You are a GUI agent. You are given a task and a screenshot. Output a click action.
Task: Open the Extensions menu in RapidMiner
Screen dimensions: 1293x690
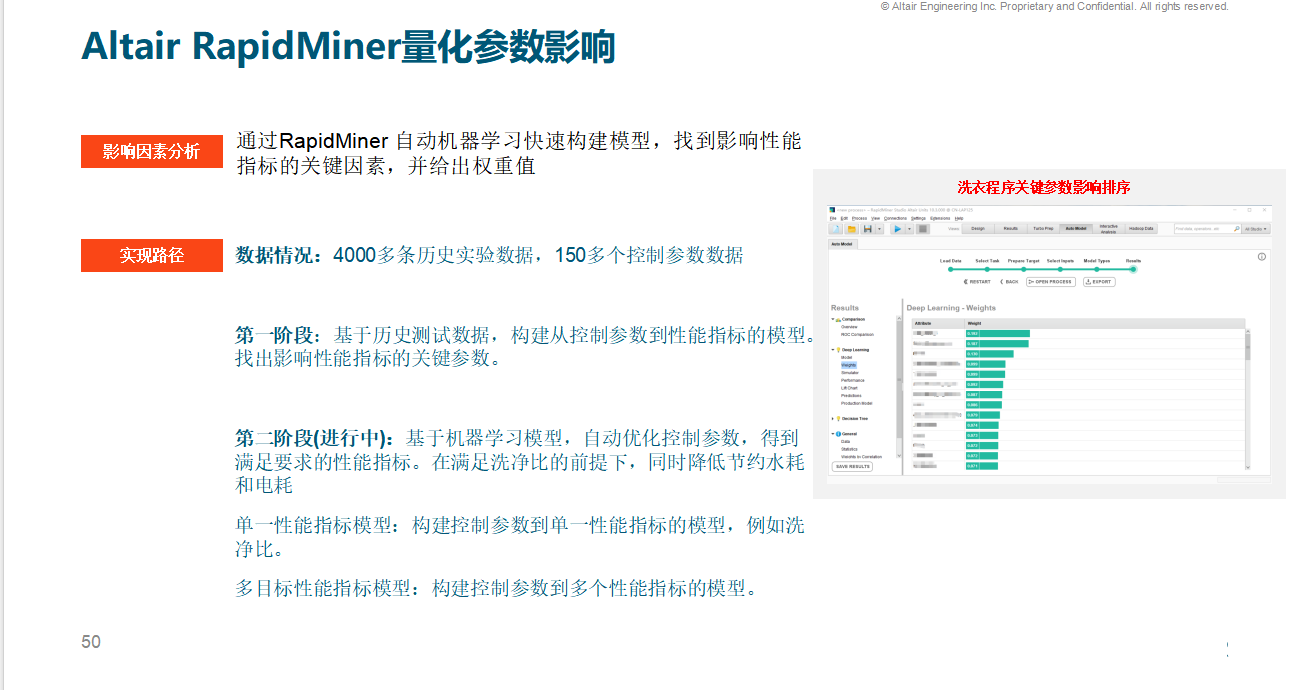pos(940,218)
